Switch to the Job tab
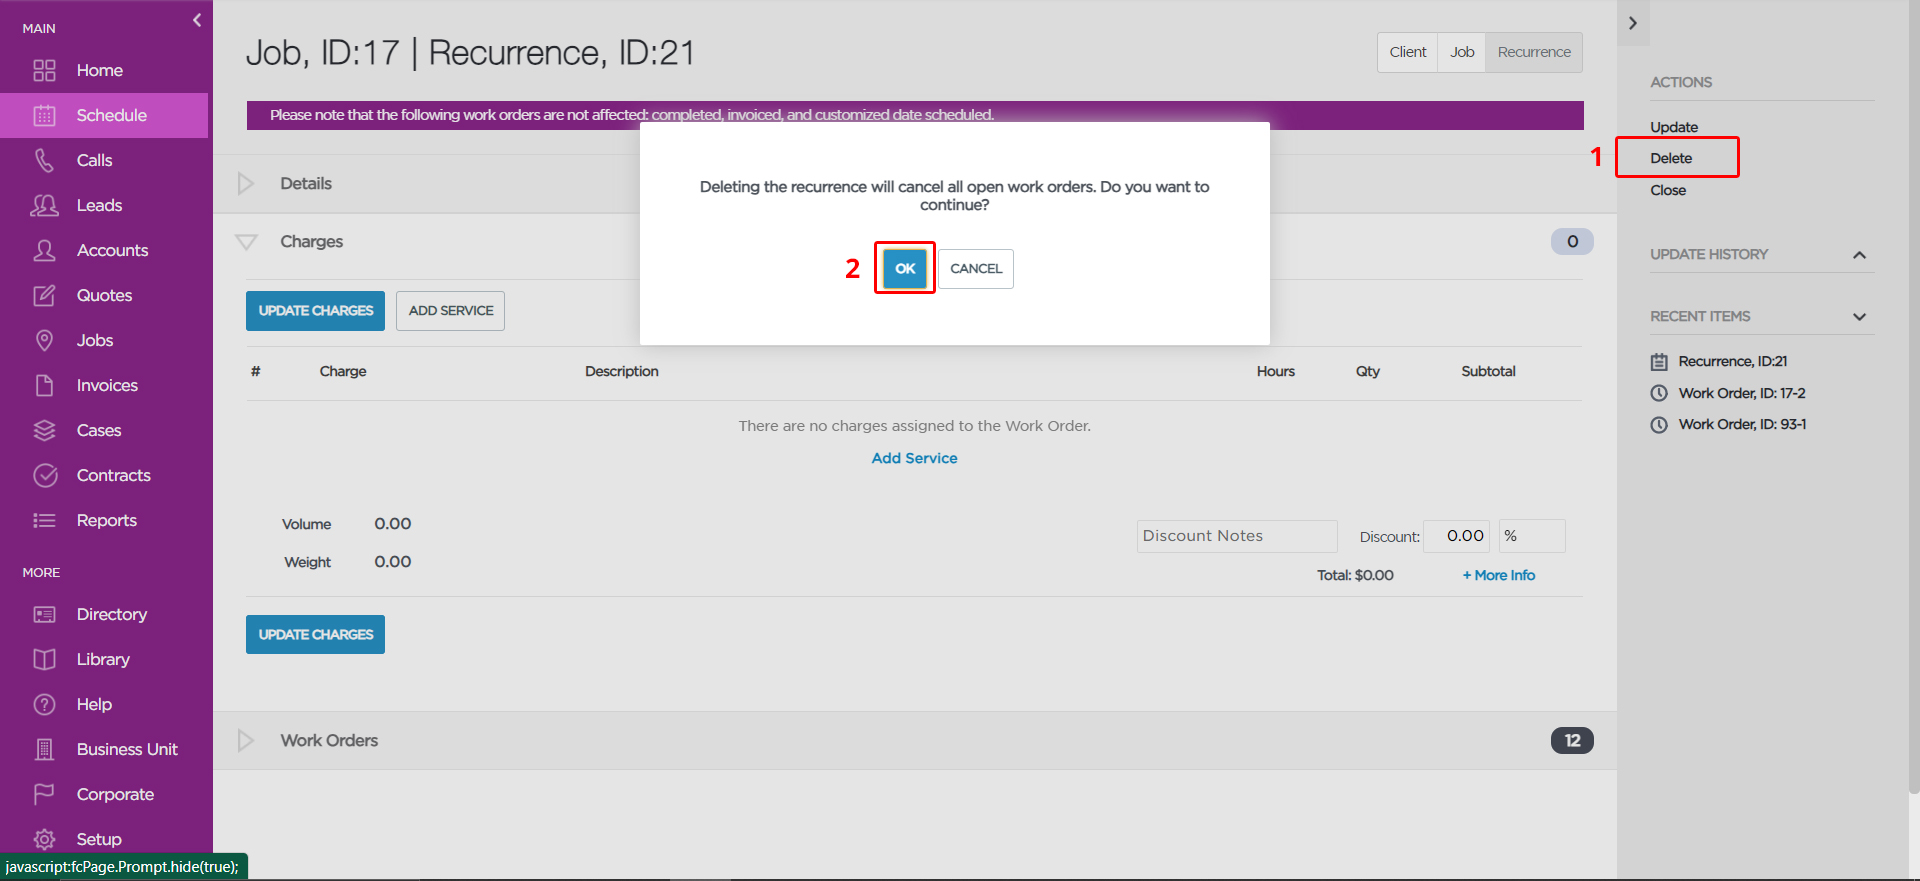 click(1462, 52)
